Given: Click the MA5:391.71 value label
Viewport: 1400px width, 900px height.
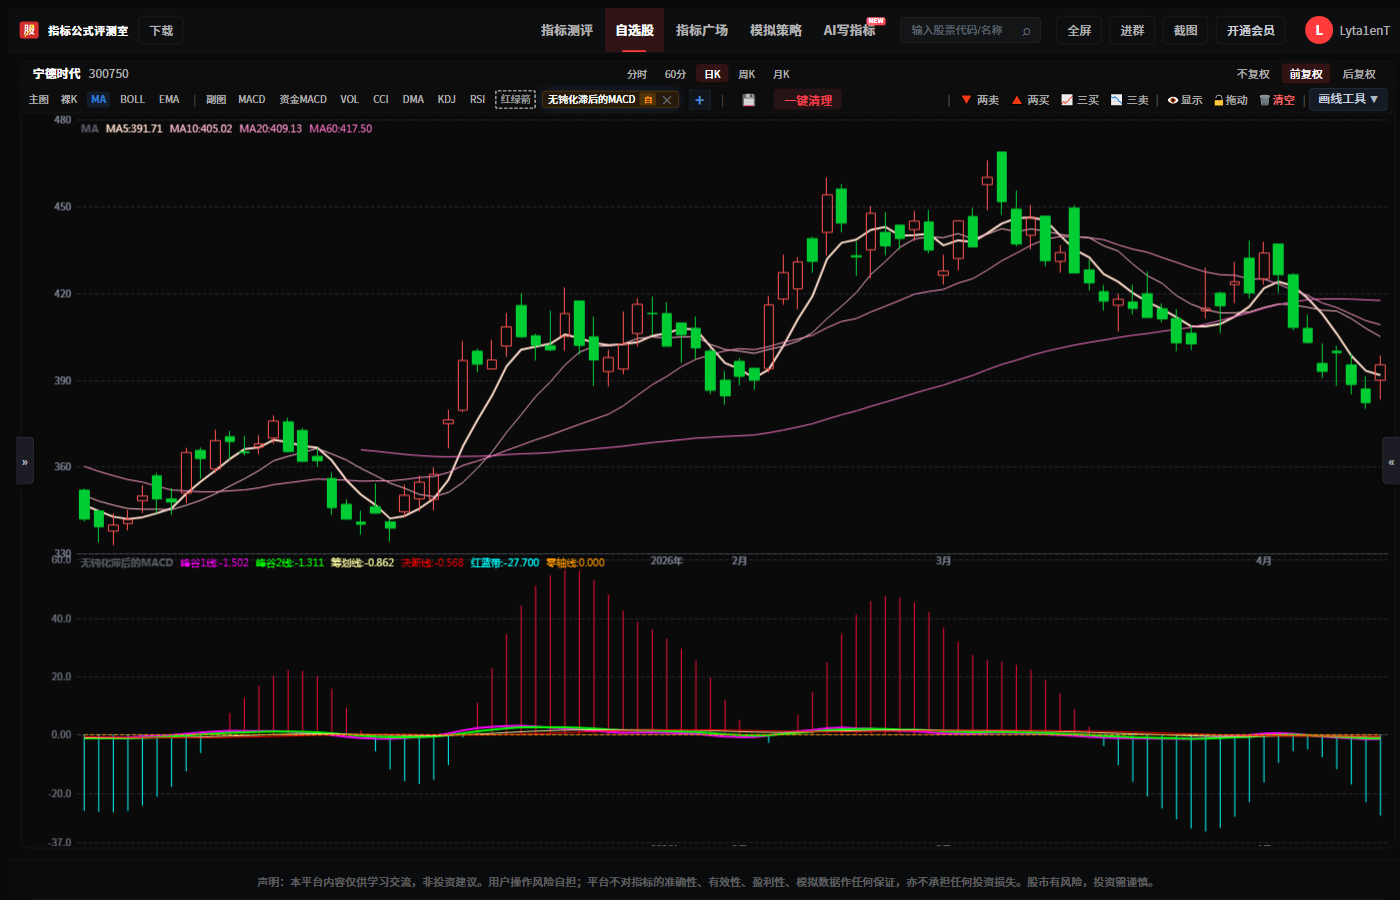Looking at the screenshot, I should click(x=134, y=129).
